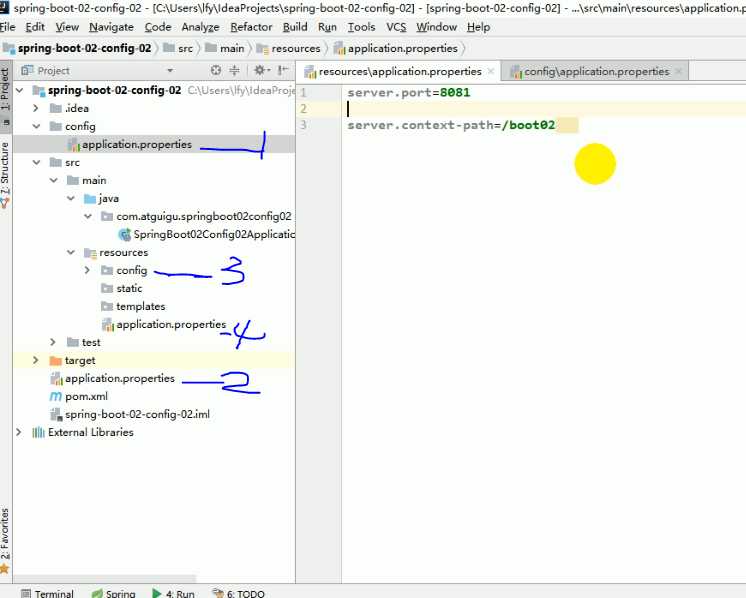Click the External Libraries icon
The width and height of the screenshot is (746, 598).
click(38, 432)
